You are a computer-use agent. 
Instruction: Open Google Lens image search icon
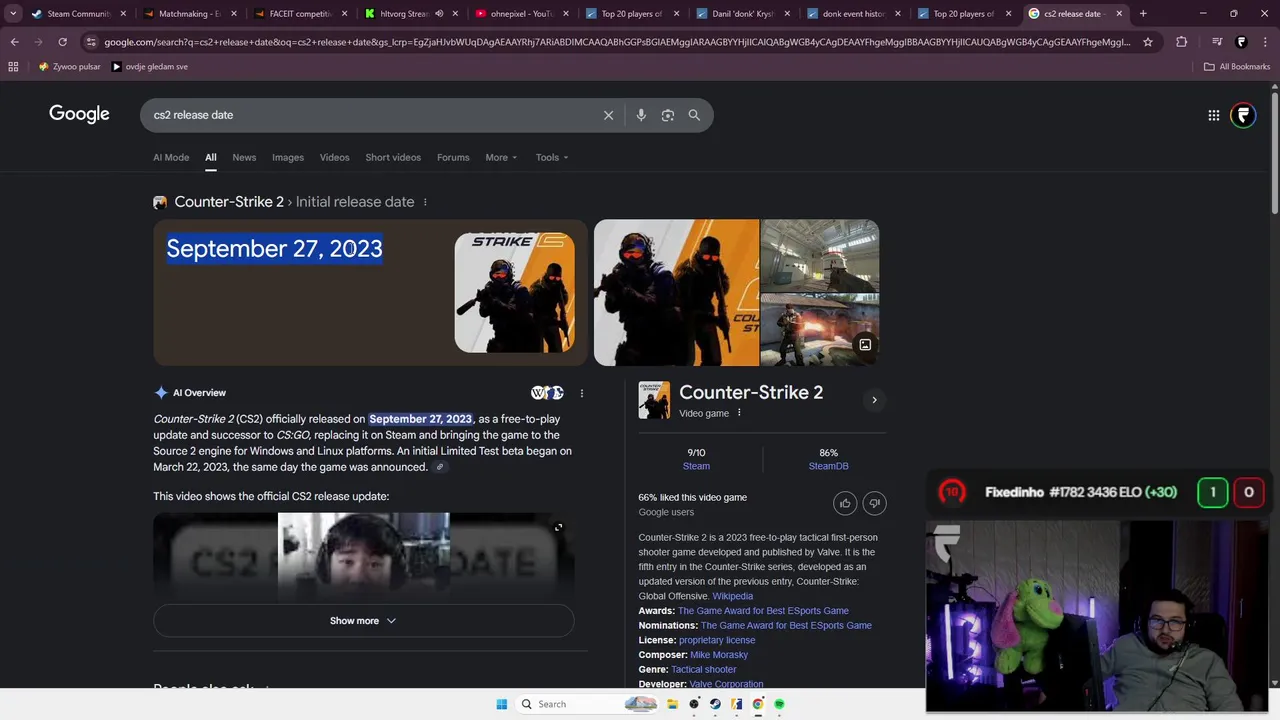click(668, 115)
